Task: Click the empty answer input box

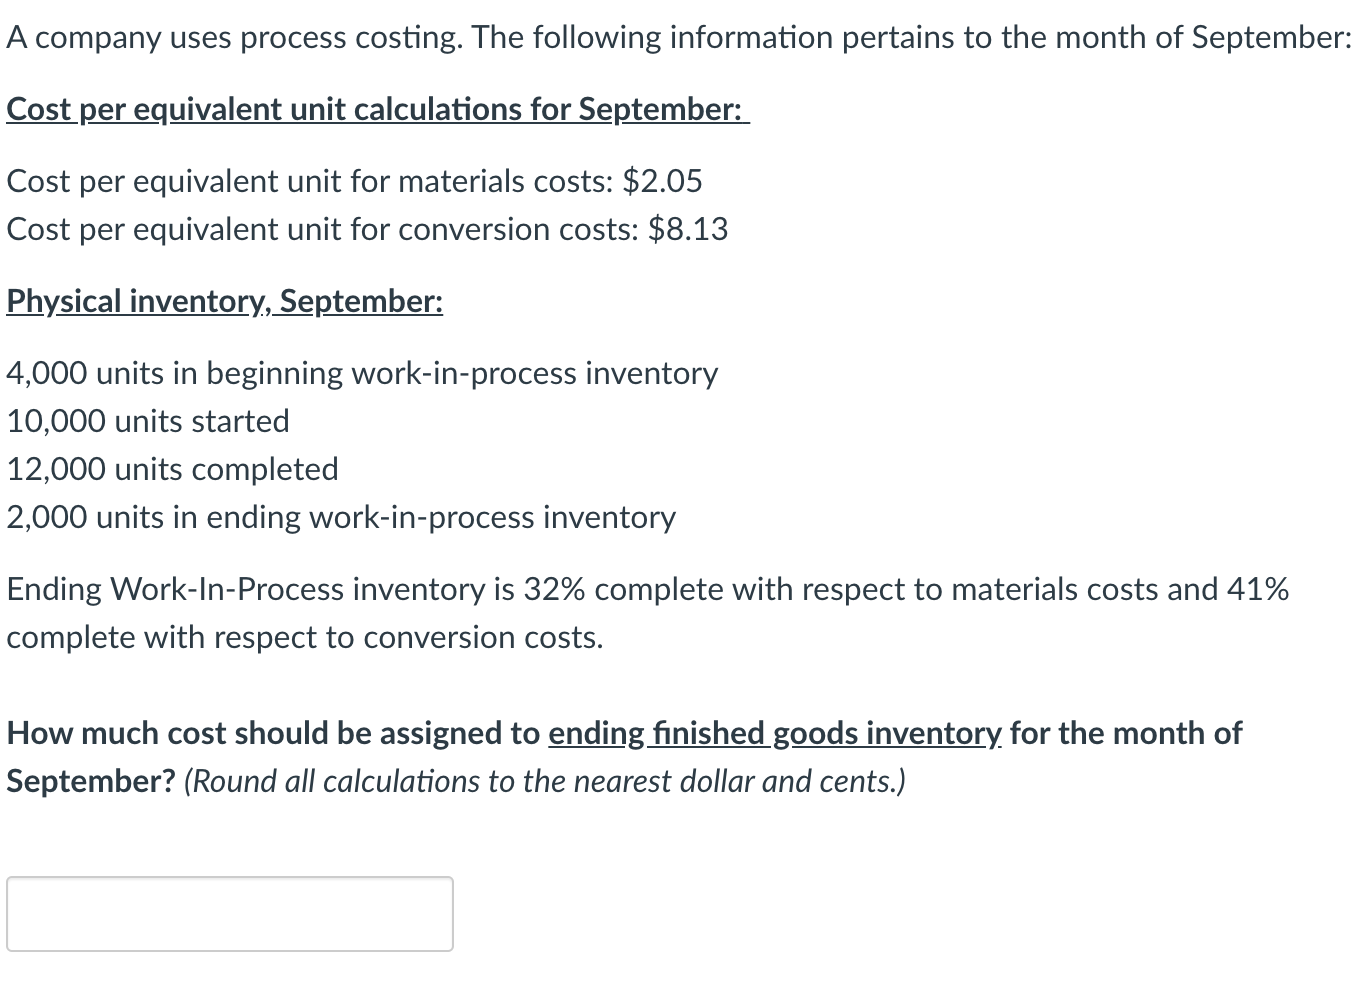Action: coord(229,913)
